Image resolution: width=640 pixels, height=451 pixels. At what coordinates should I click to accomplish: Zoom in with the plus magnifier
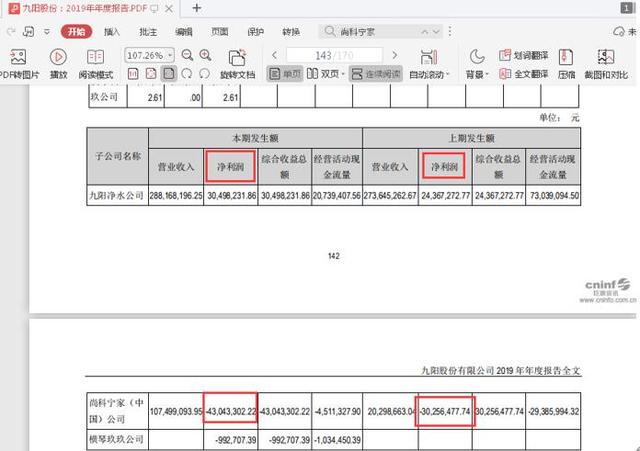[205, 55]
